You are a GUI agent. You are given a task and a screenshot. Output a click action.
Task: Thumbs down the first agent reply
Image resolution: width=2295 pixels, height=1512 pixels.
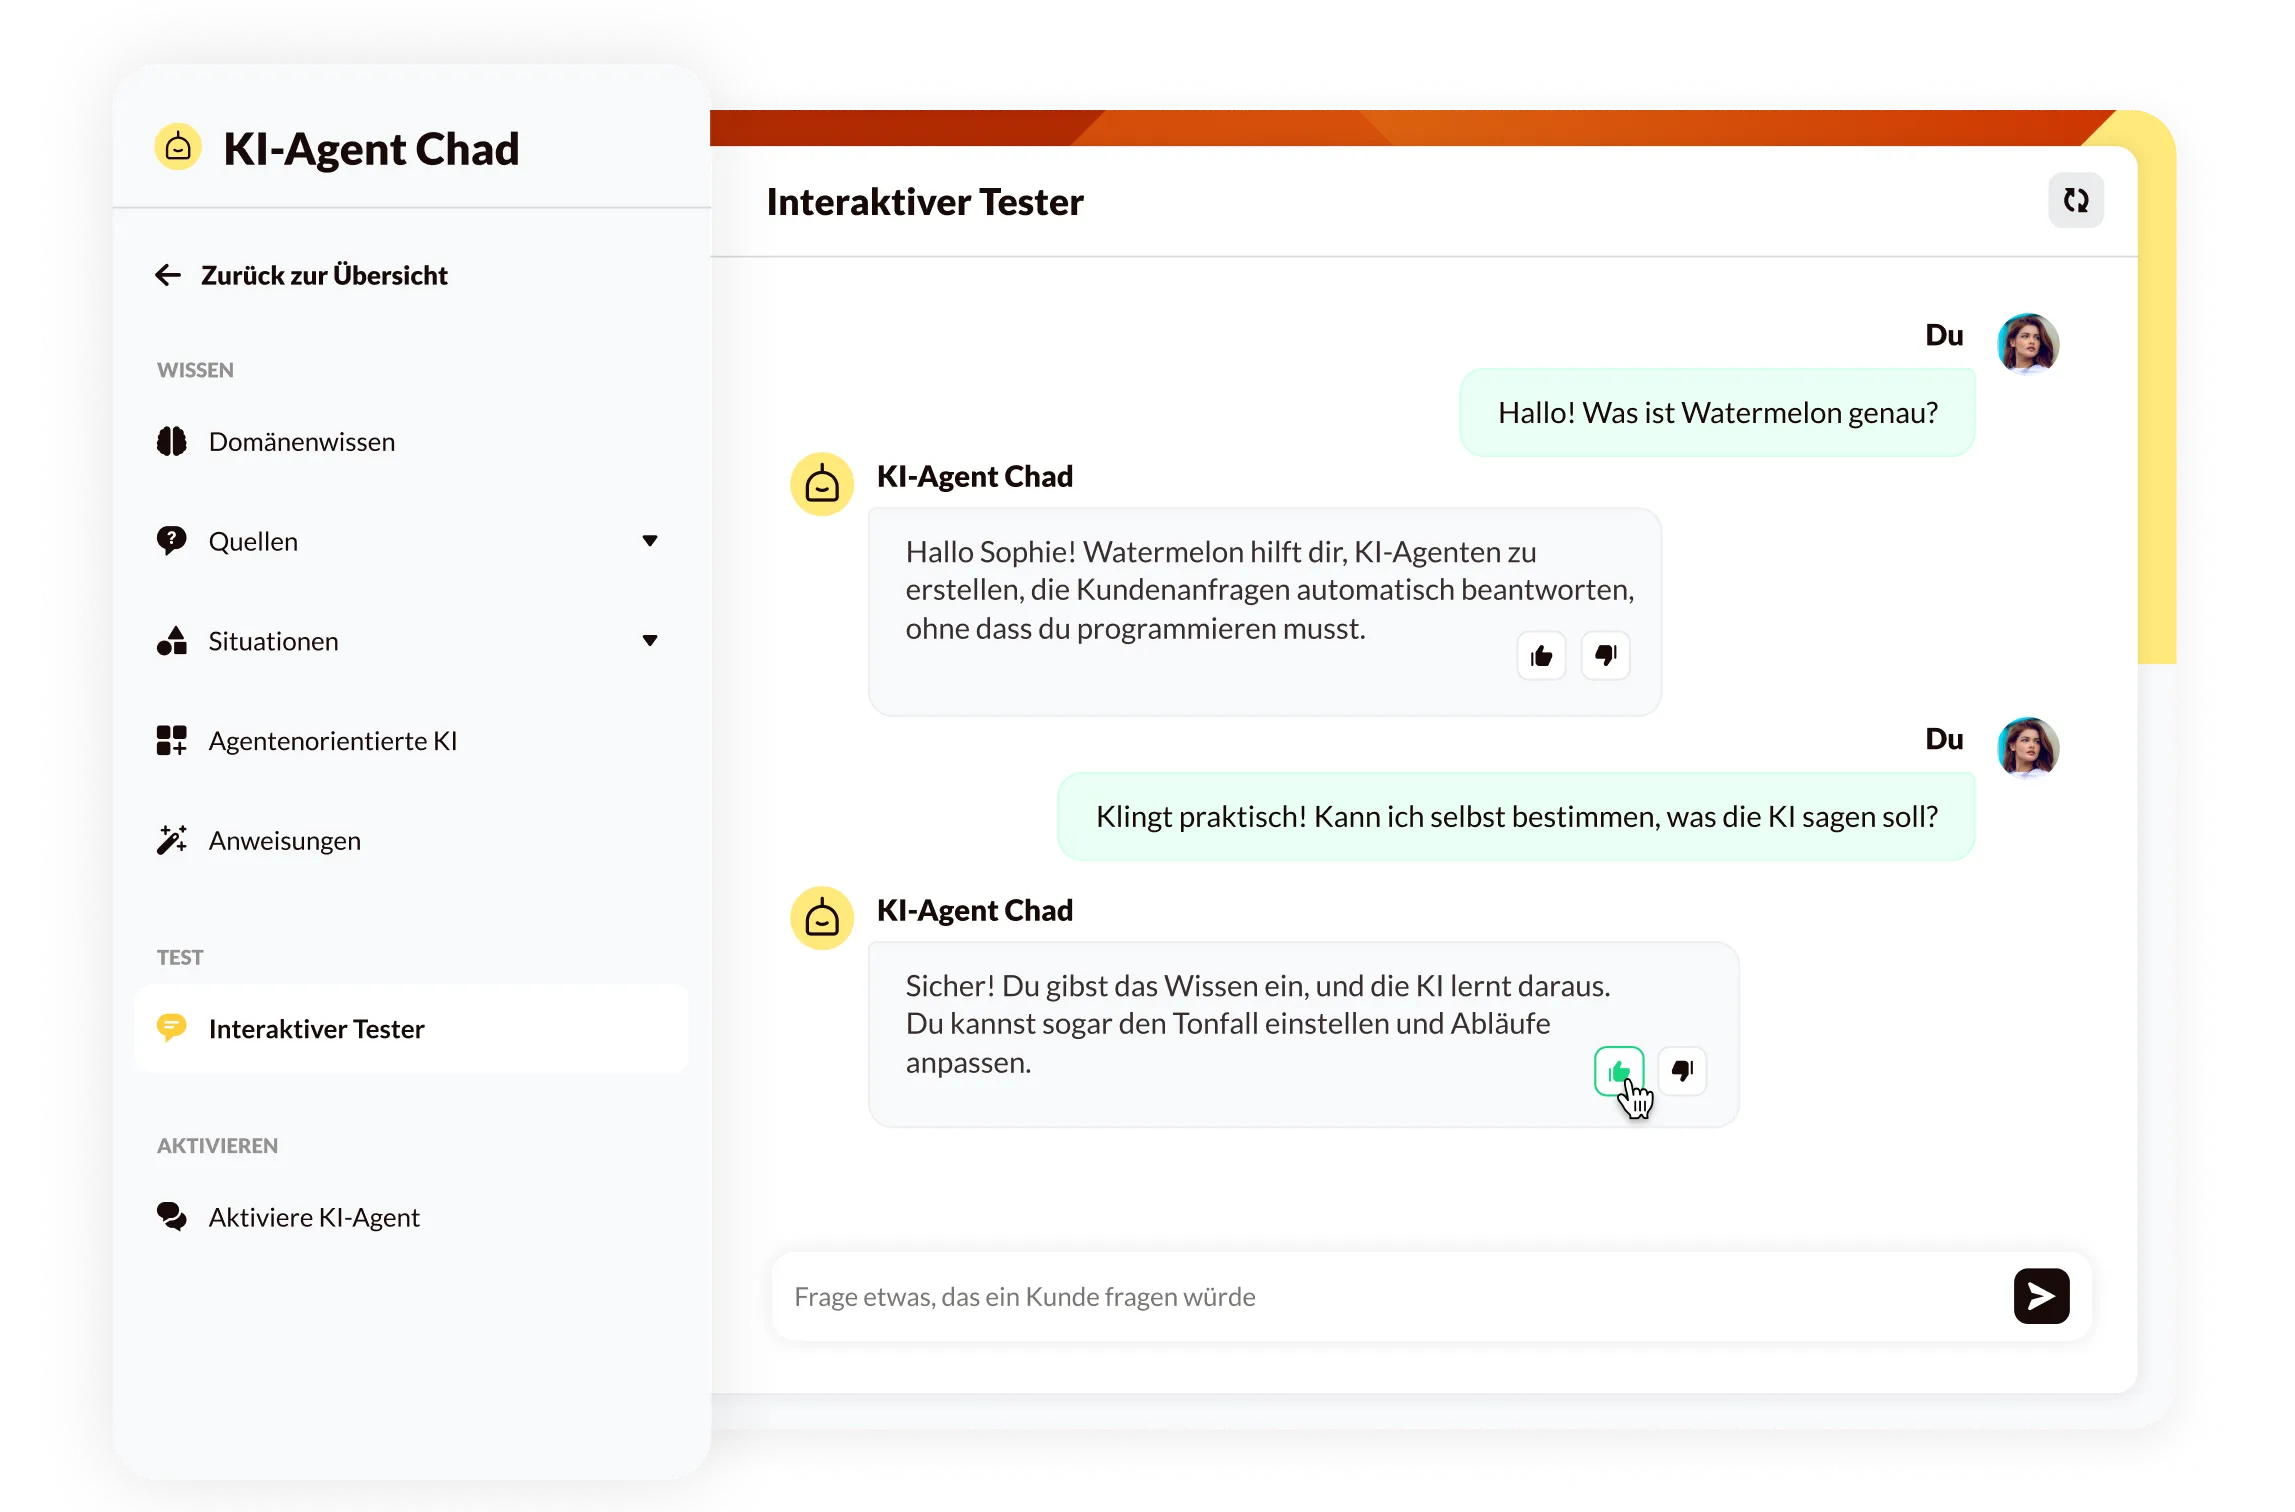tap(1605, 656)
